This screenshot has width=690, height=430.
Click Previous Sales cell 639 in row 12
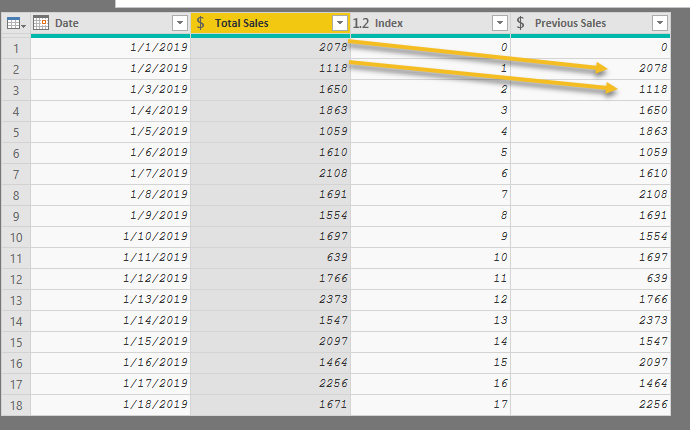591,279
